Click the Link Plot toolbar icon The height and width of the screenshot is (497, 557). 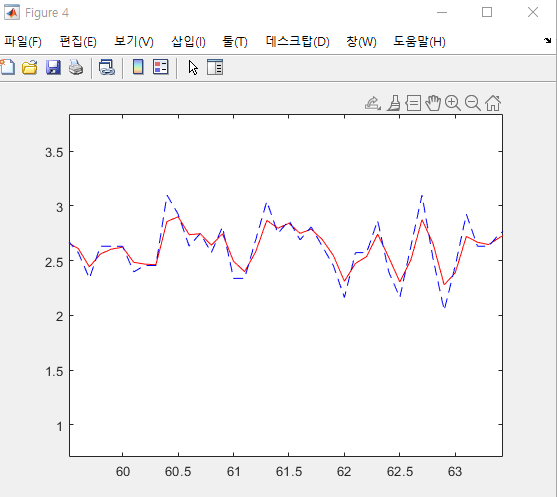pos(107,67)
